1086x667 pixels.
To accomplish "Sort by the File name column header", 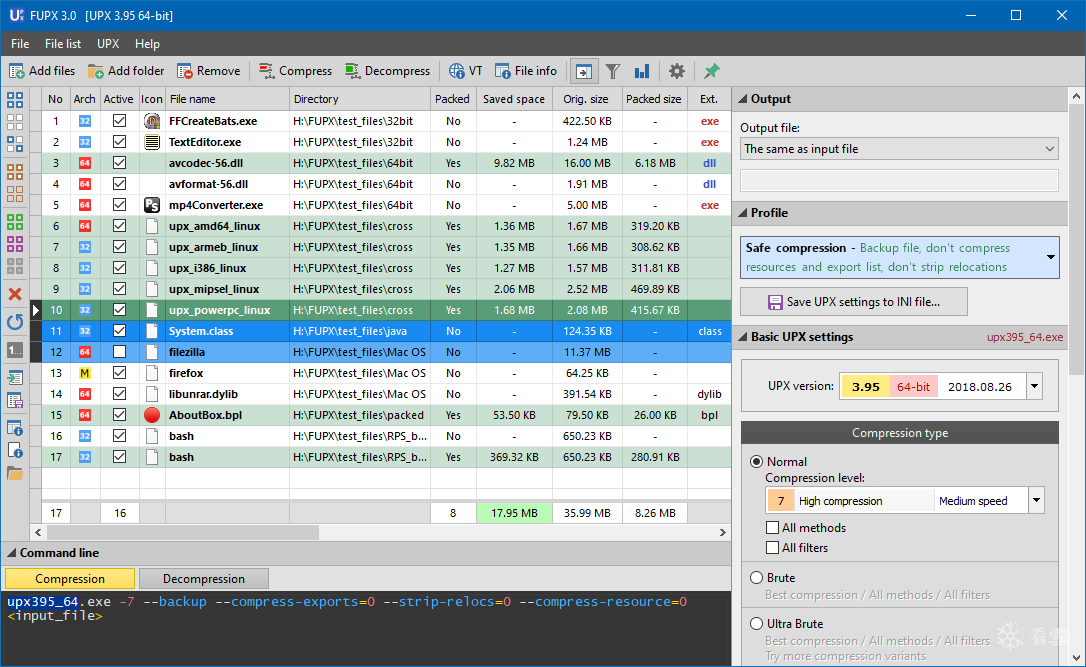I will point(227,99).
